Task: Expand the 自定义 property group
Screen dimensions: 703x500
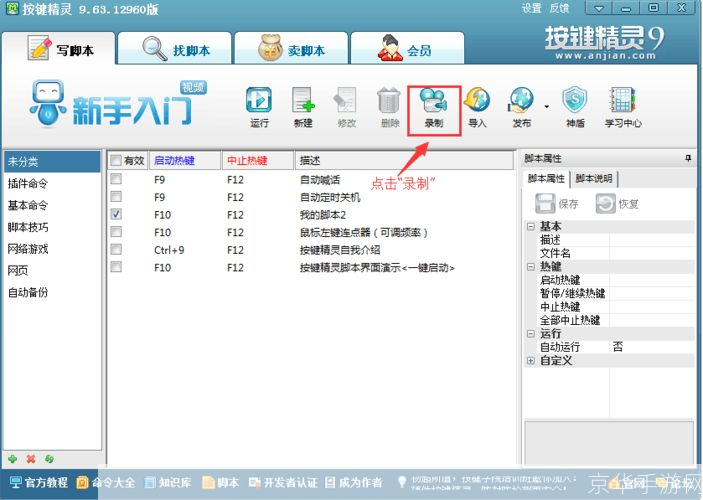Action: tap(531, 361)
